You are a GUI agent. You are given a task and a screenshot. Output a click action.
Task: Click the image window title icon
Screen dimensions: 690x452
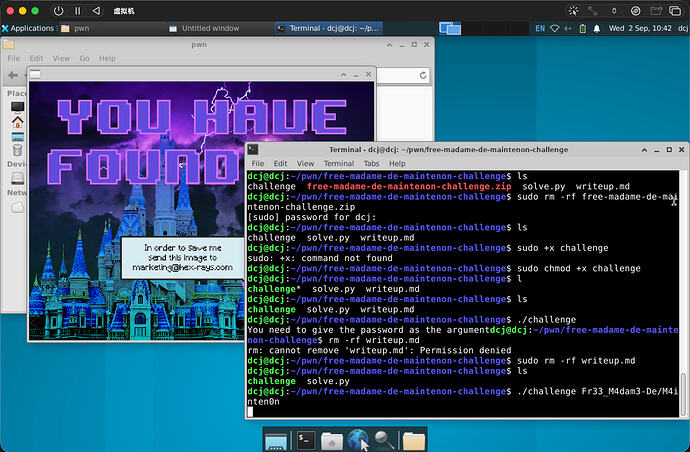(35, 74)
